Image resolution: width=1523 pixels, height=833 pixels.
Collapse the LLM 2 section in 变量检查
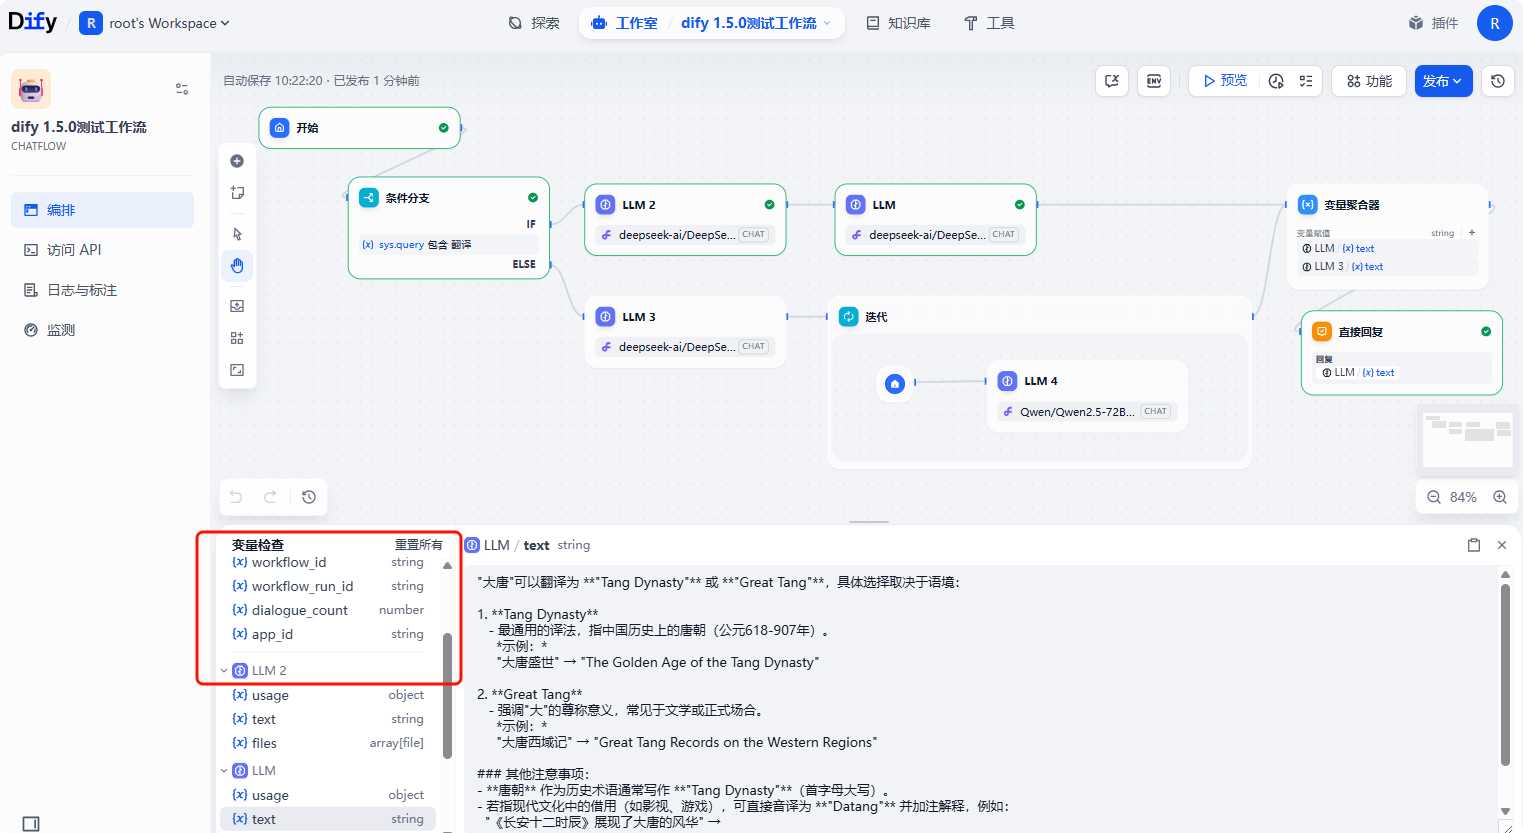224,670
